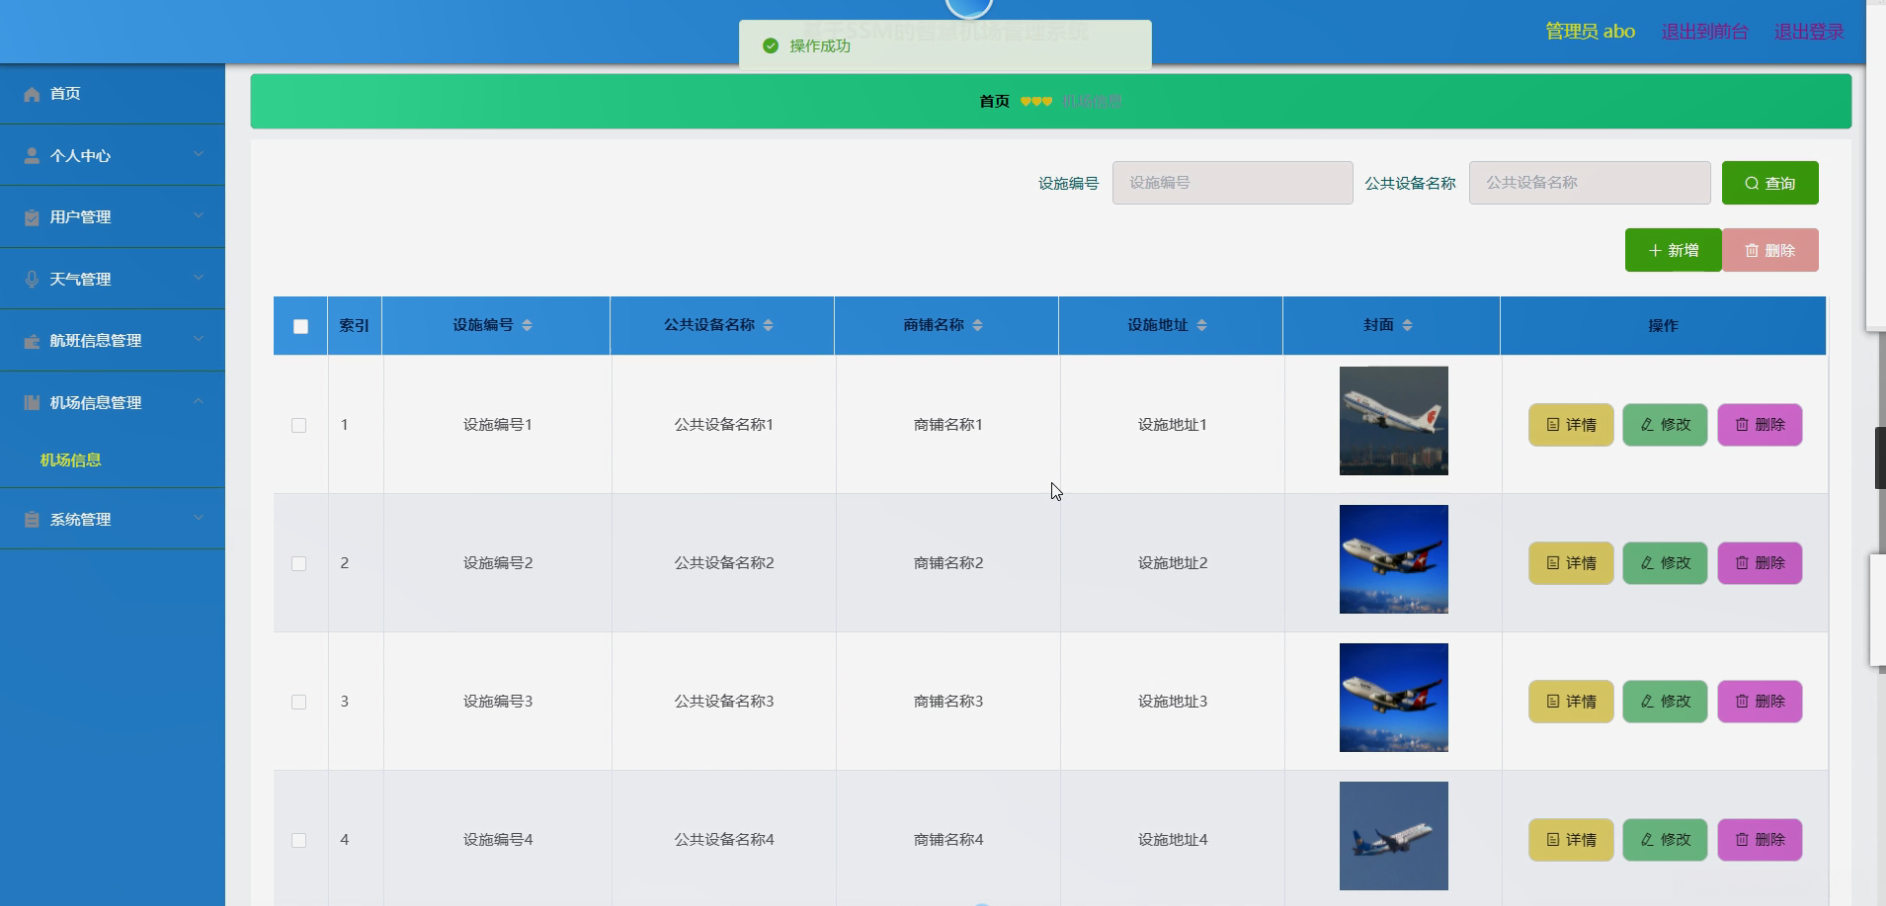Open the 个人中心 sidebar menu
Viewport: 1886px width, 906px height.
(112, 156)
